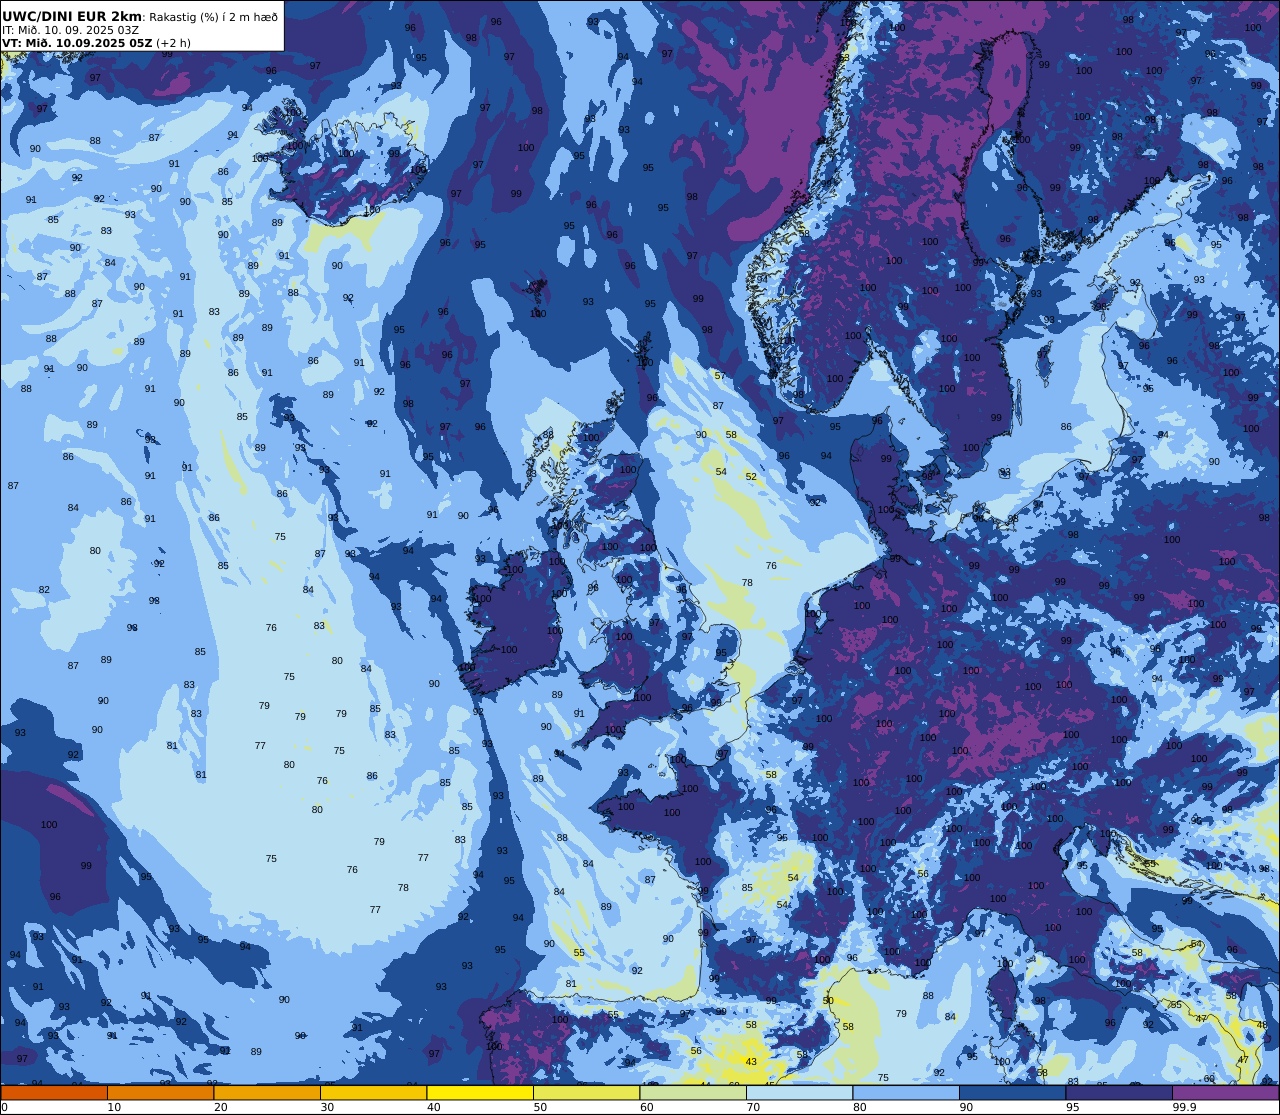Click the legend tick label "10"
Viewport: 1280px width, 1115px height.
click(x=114, y=1107)
